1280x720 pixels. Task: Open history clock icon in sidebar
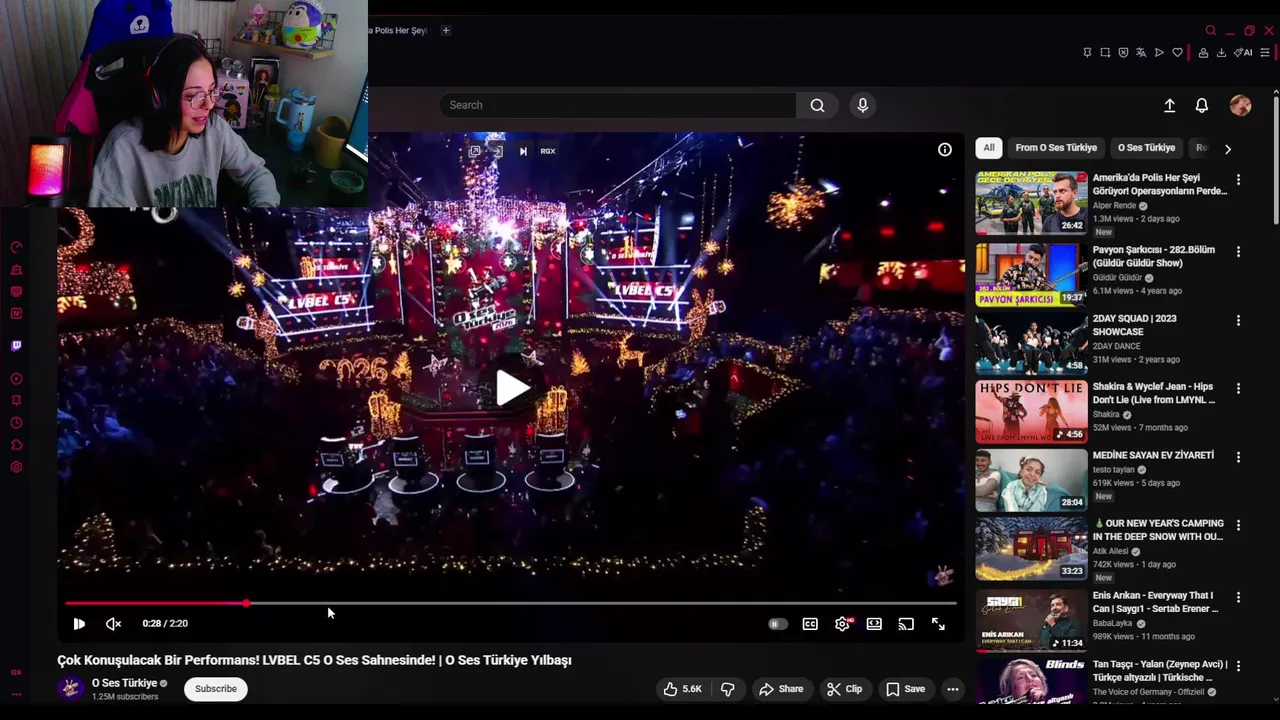tap(16, 422)
